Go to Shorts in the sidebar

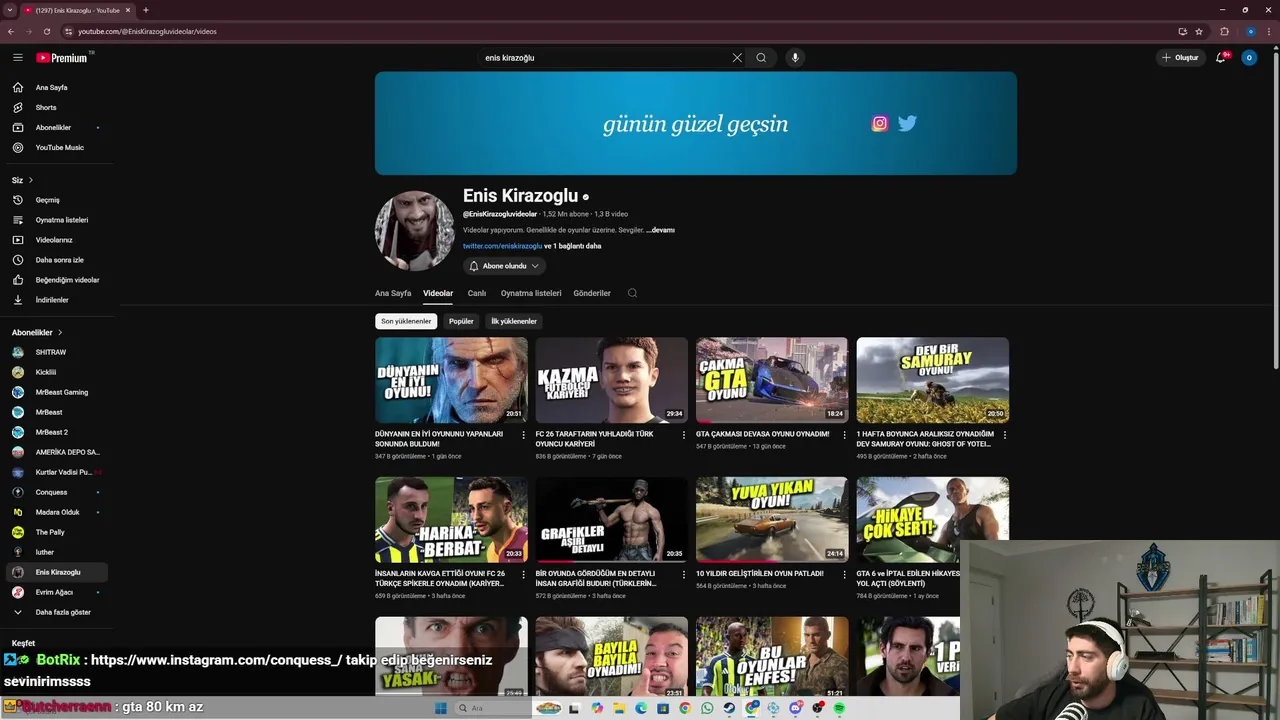[56, 107]
